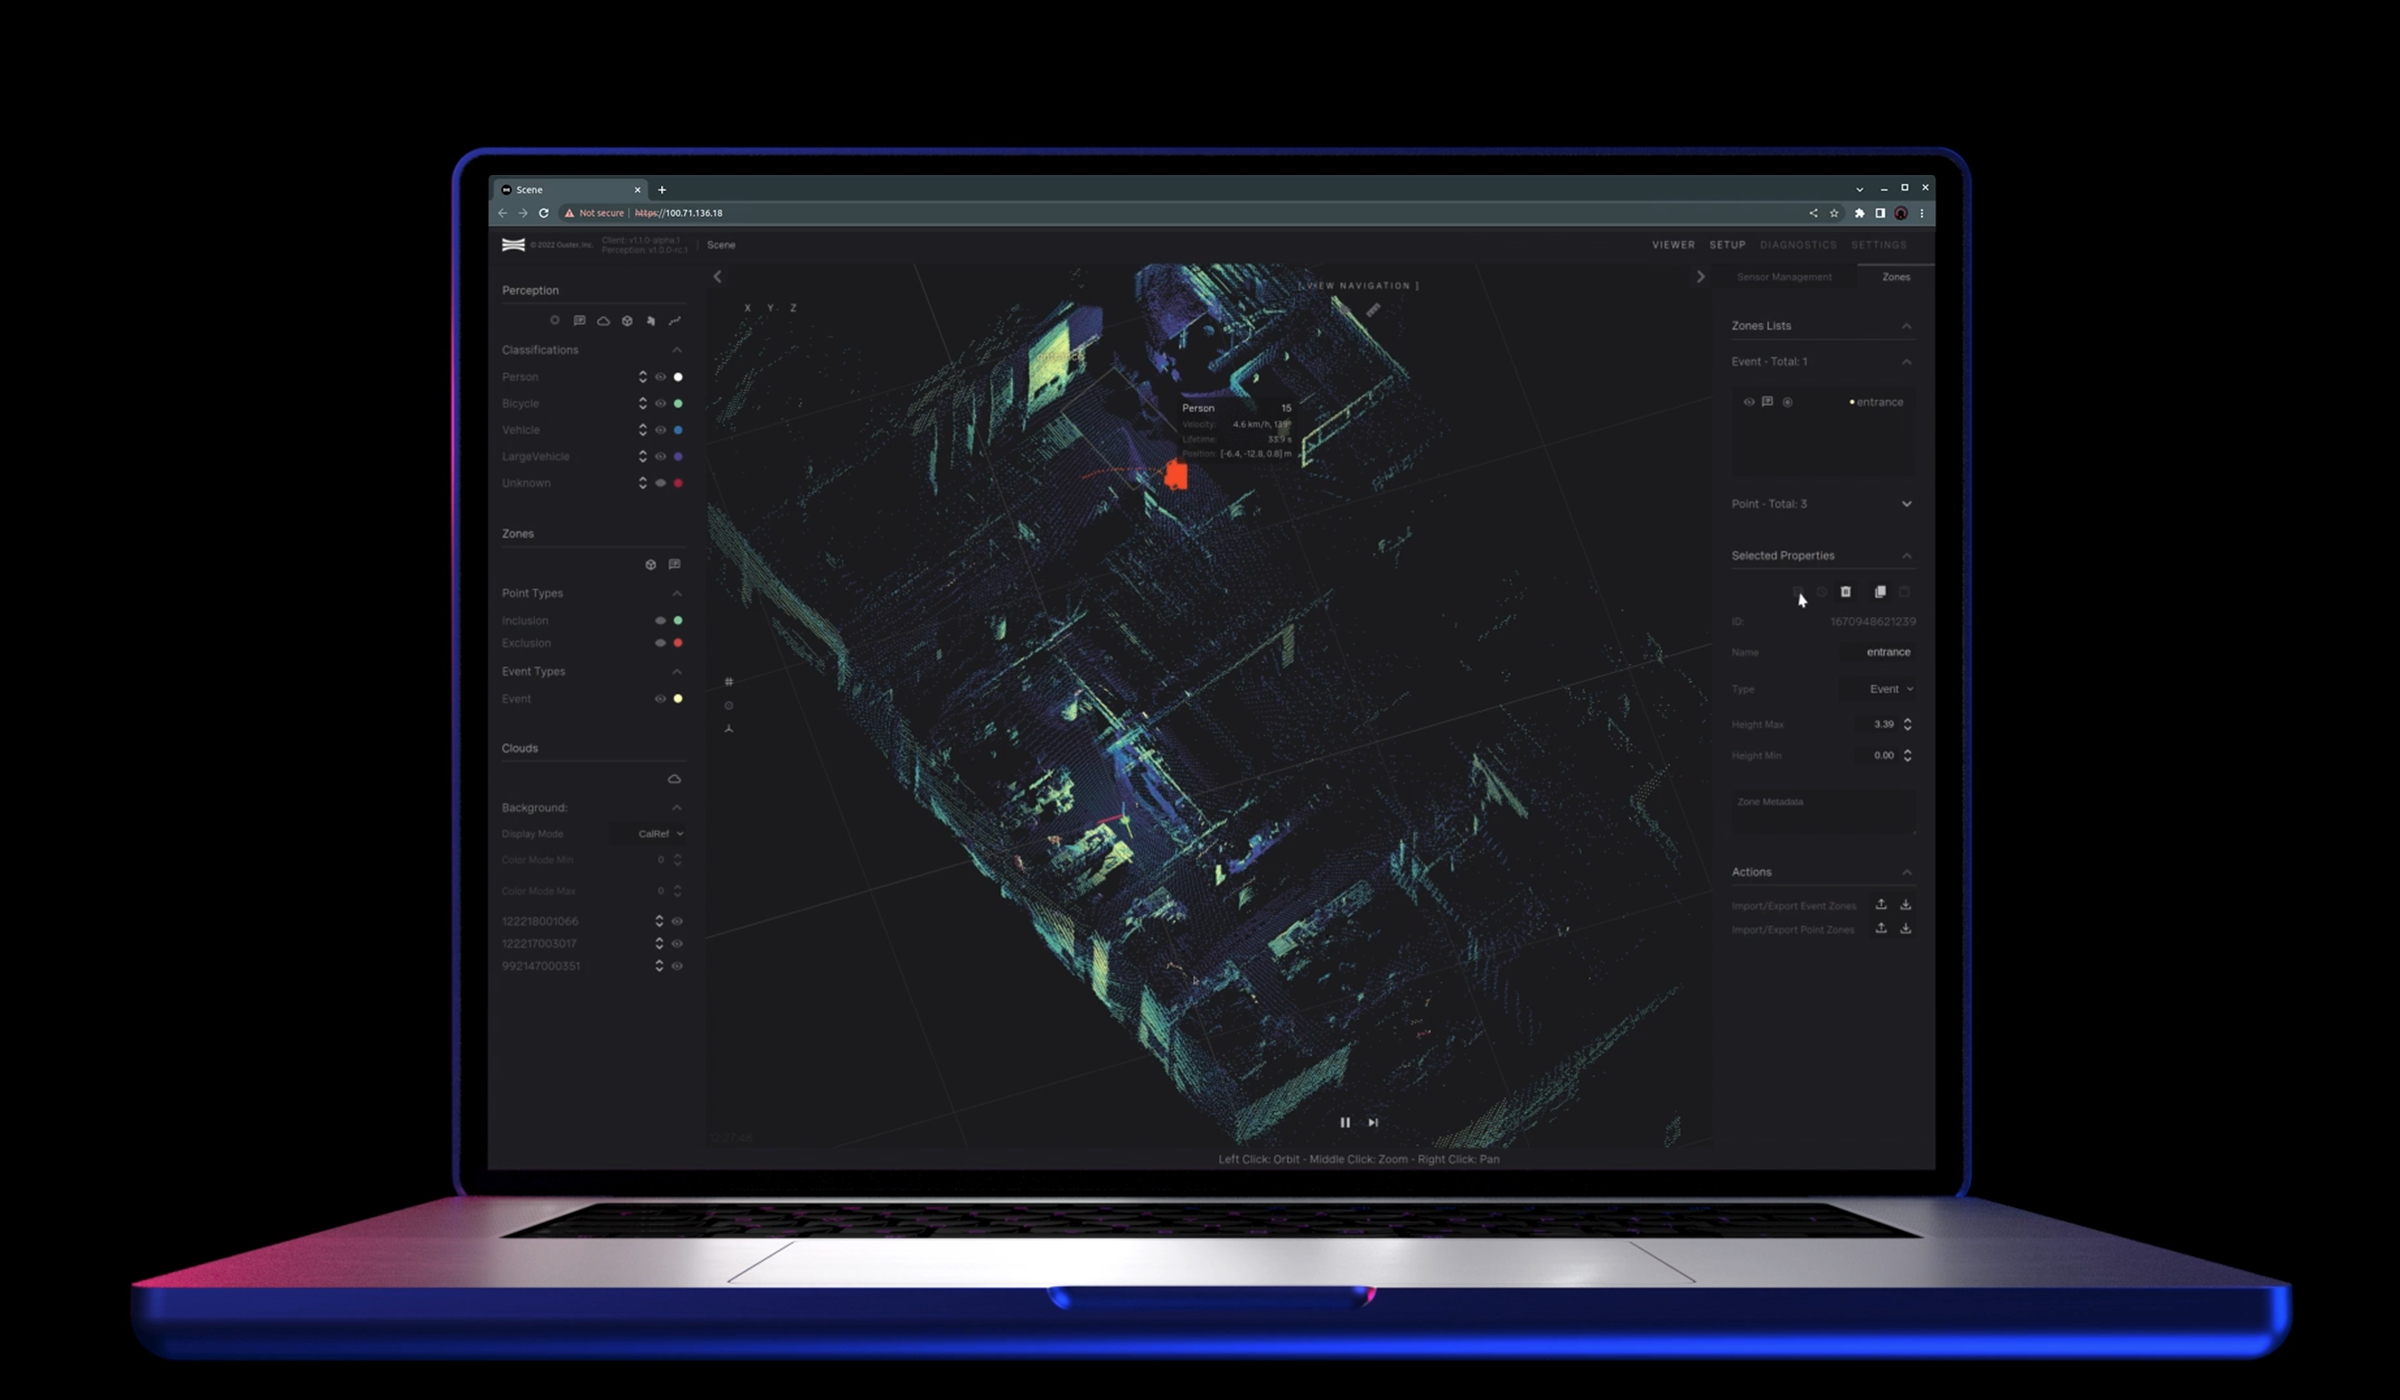Screen dimensions: 2400x1400
Task: Click download icon for Import/Export Point Zones
Action: tap(1906, 929)
